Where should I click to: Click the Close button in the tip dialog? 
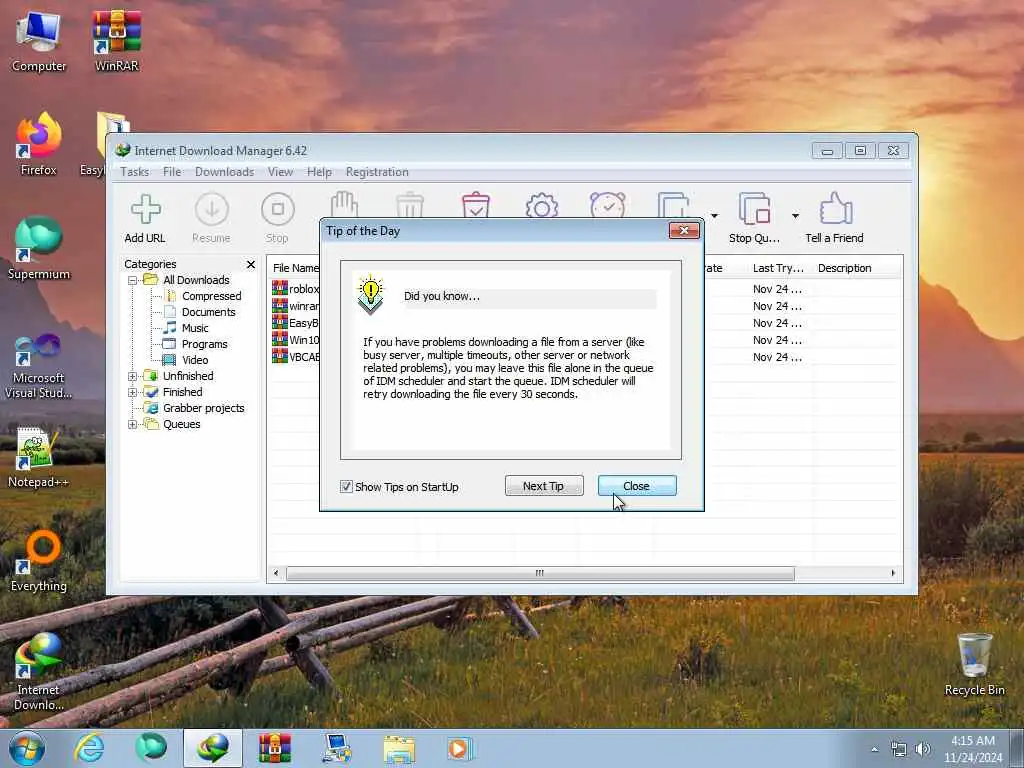pos(637,486)
